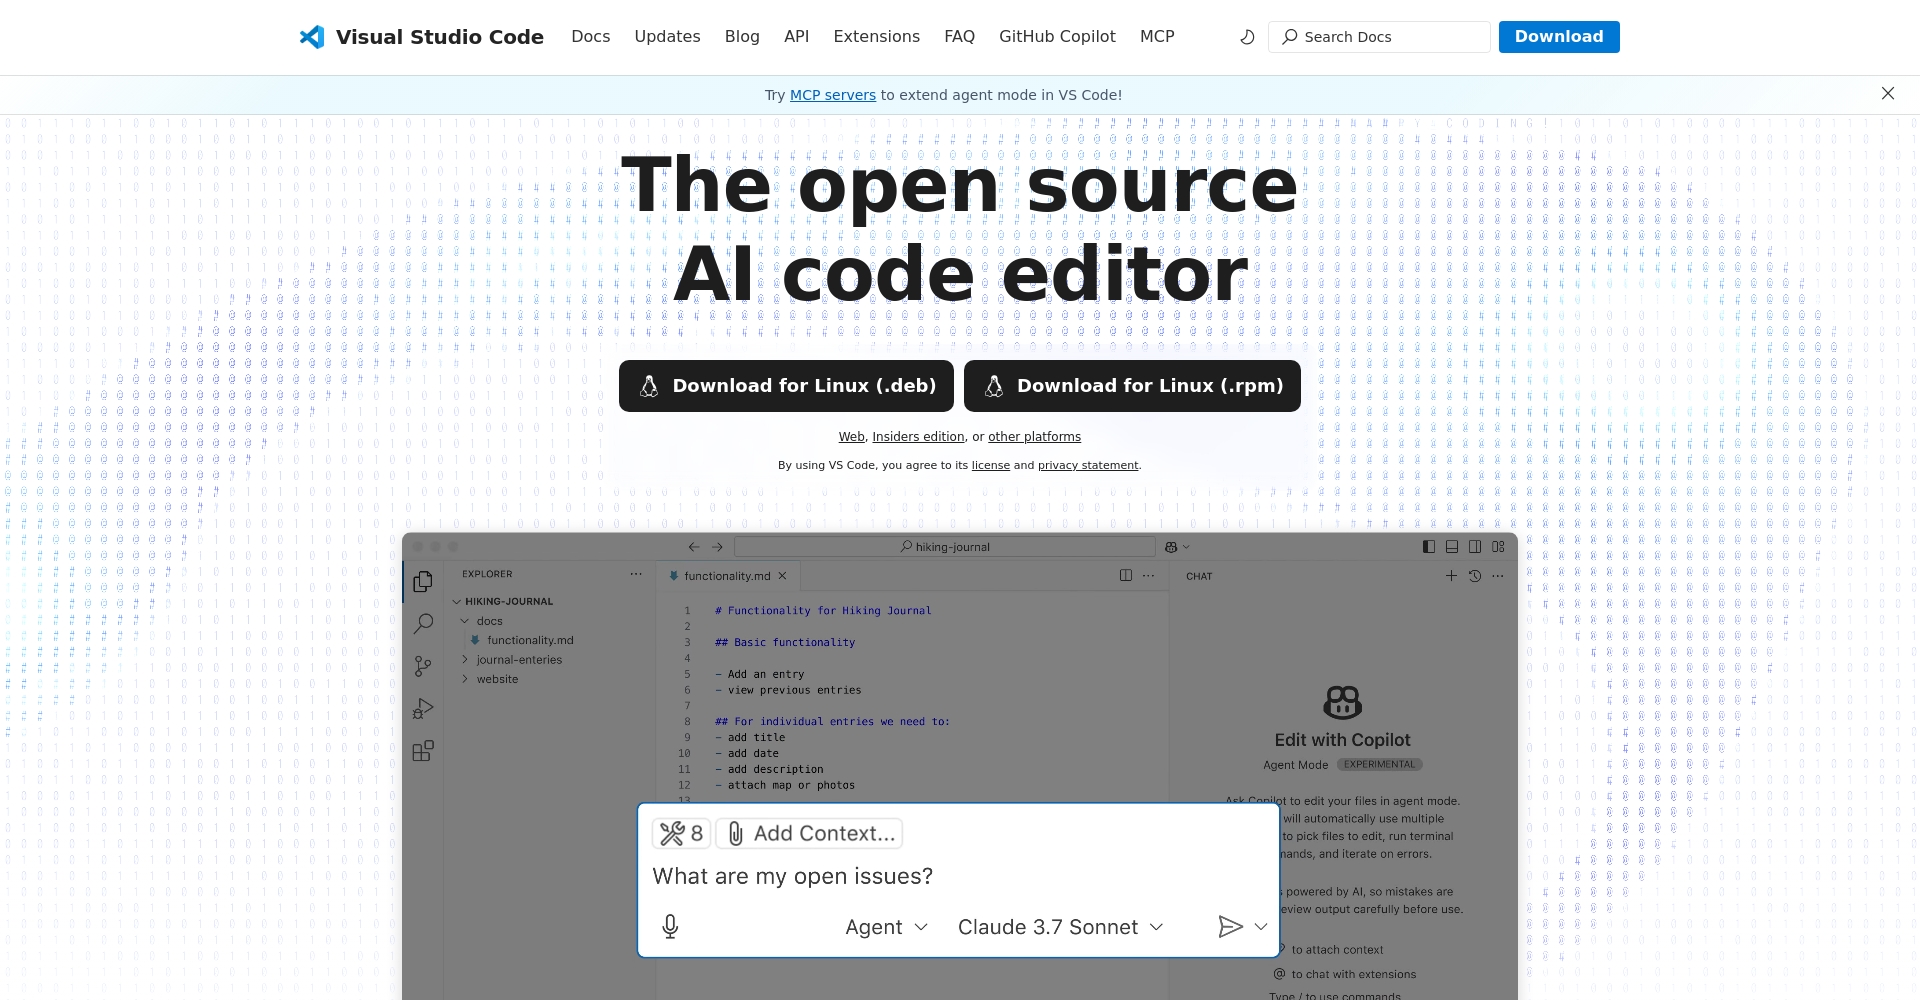Click the customize layout icon

tap(1498, 547)
